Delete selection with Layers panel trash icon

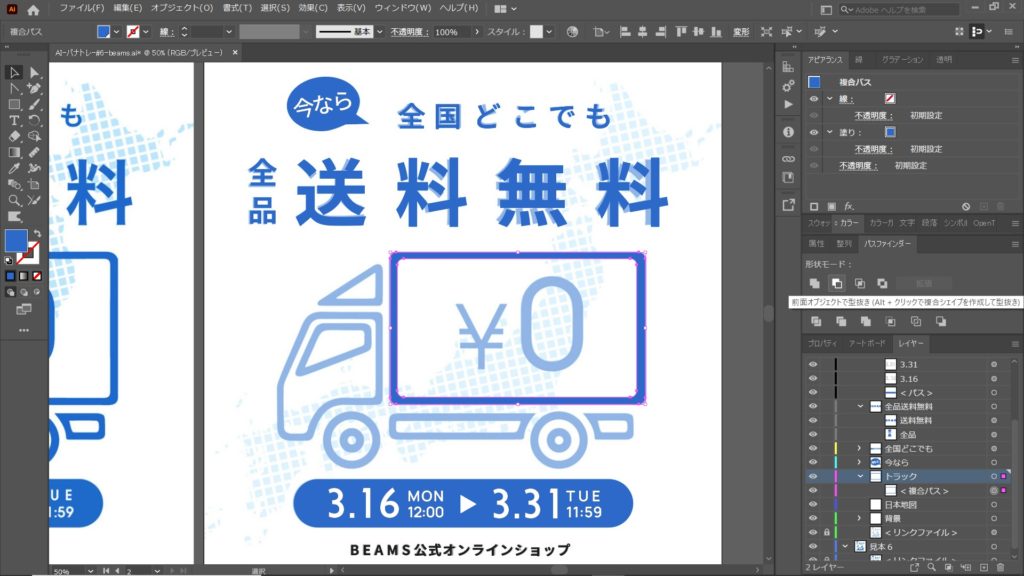point(1000,568)
